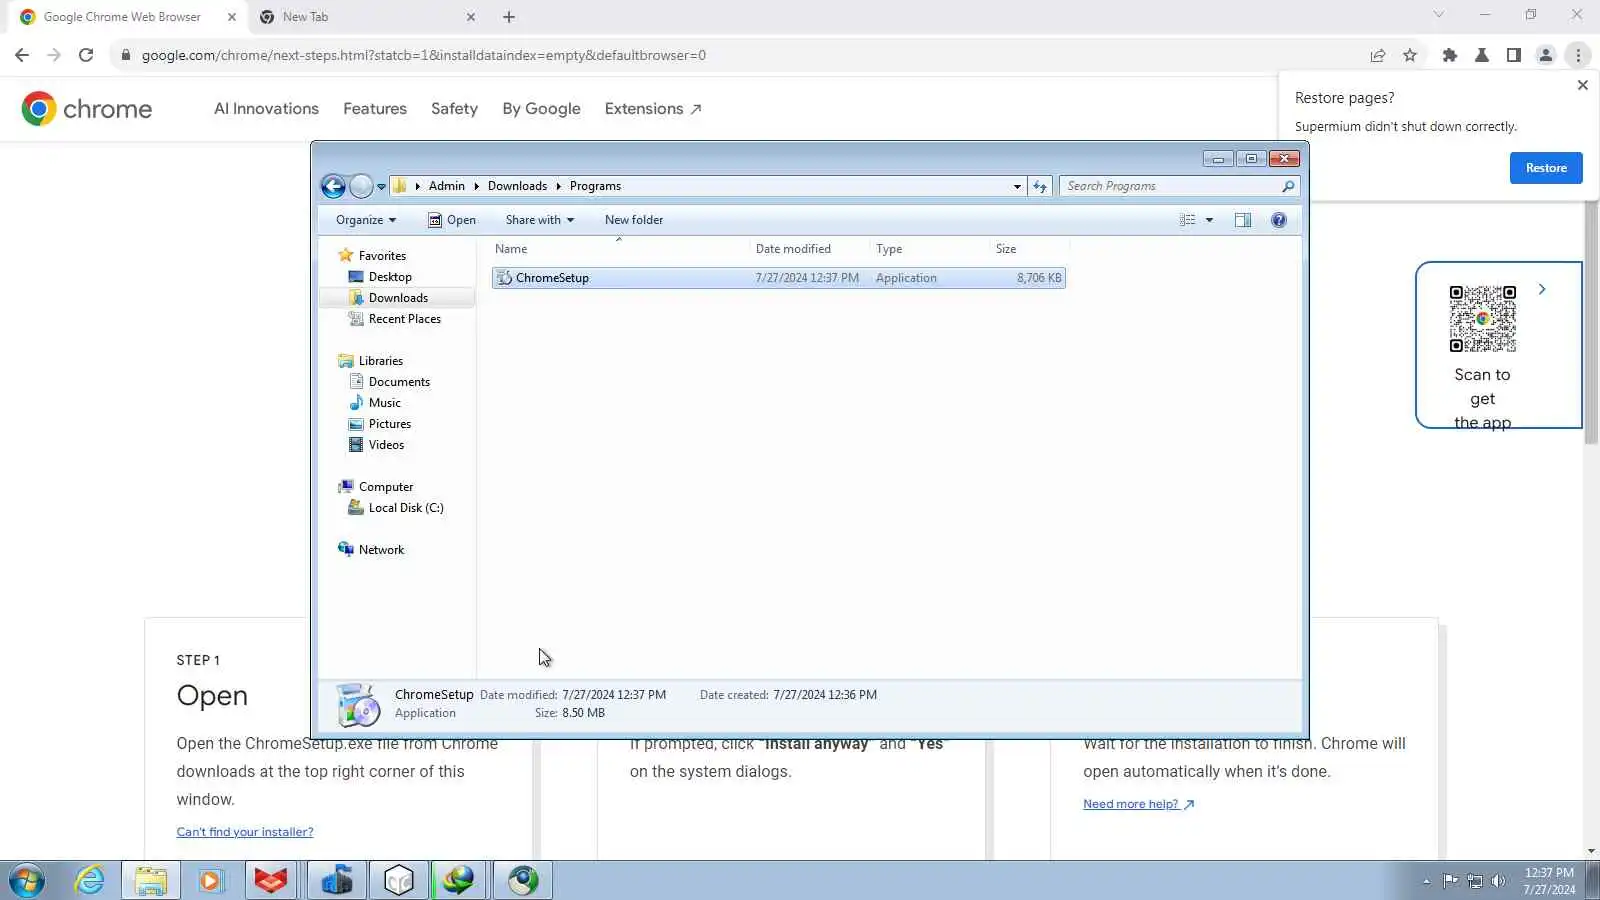Click the Can't find your installer? link
The height and width of the screenshot is (900, 1600).
[x=245, y=832]
